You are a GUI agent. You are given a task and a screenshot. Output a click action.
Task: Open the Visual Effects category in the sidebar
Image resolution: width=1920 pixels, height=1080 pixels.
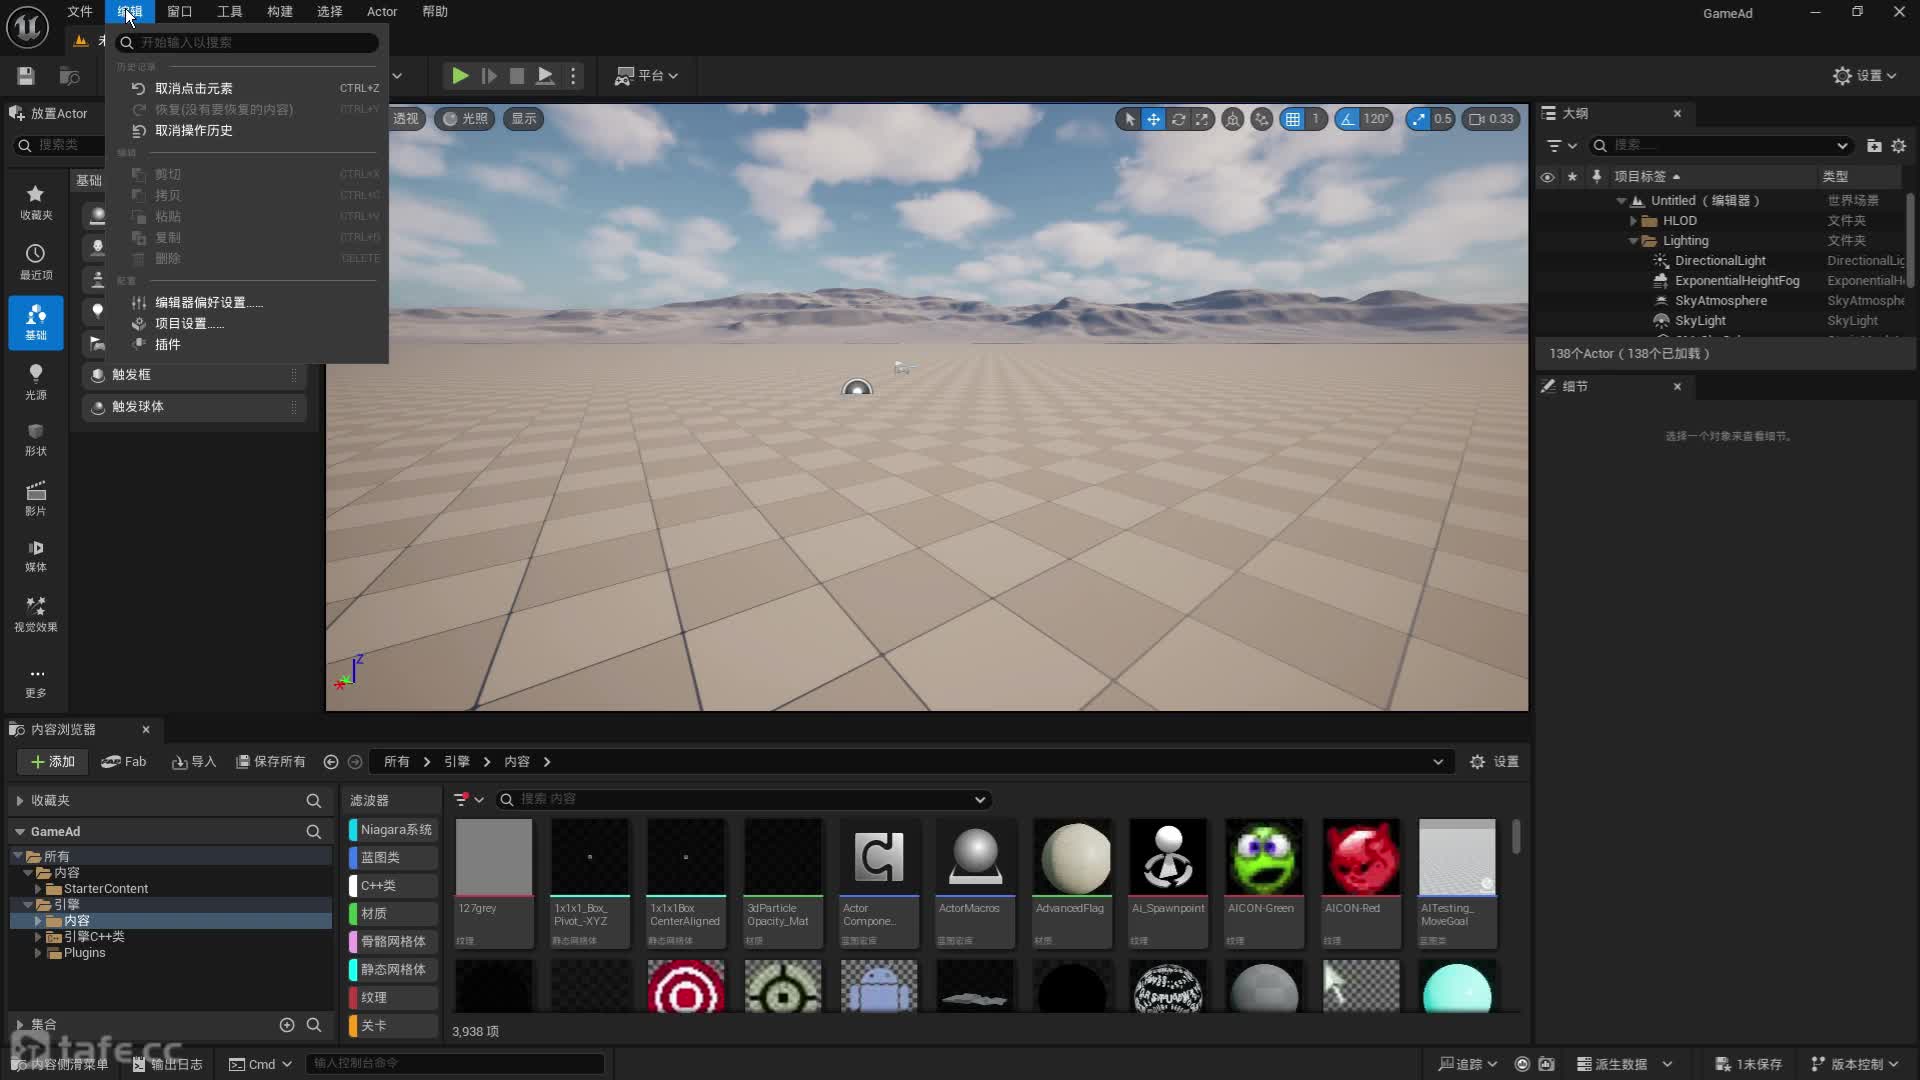35,613
